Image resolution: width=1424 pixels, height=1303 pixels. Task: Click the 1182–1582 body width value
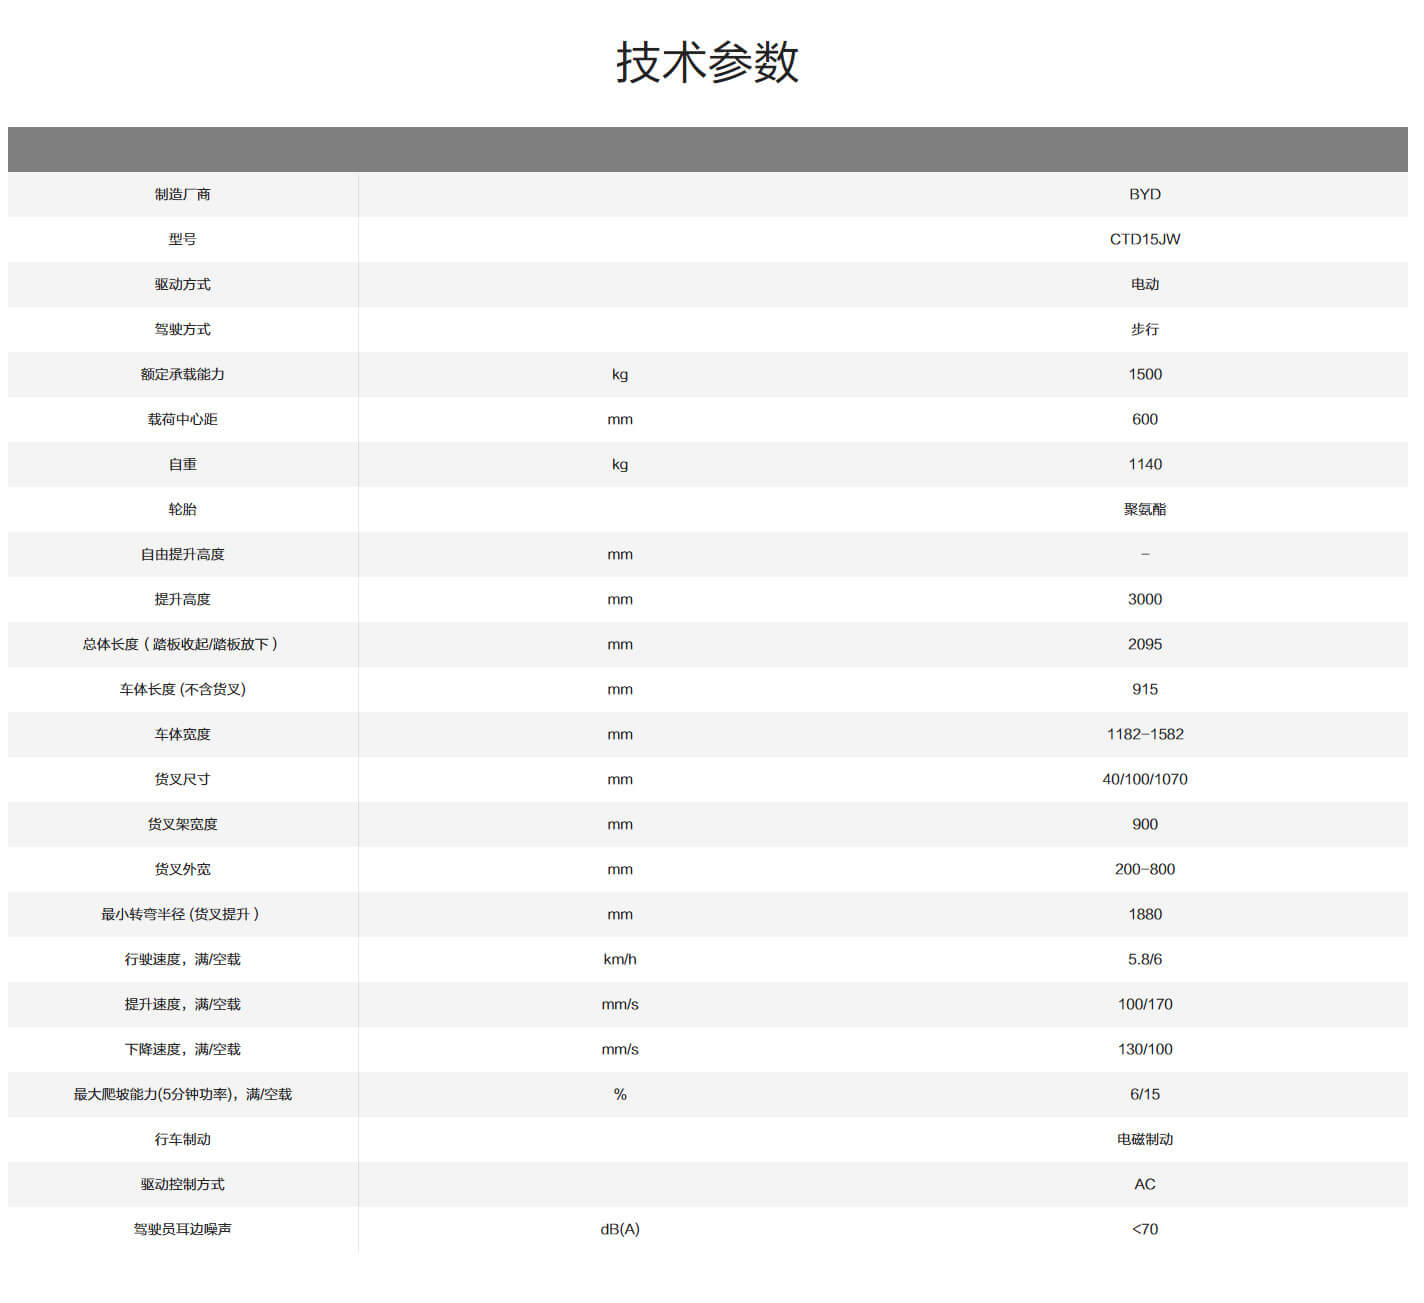(1144, 734)
